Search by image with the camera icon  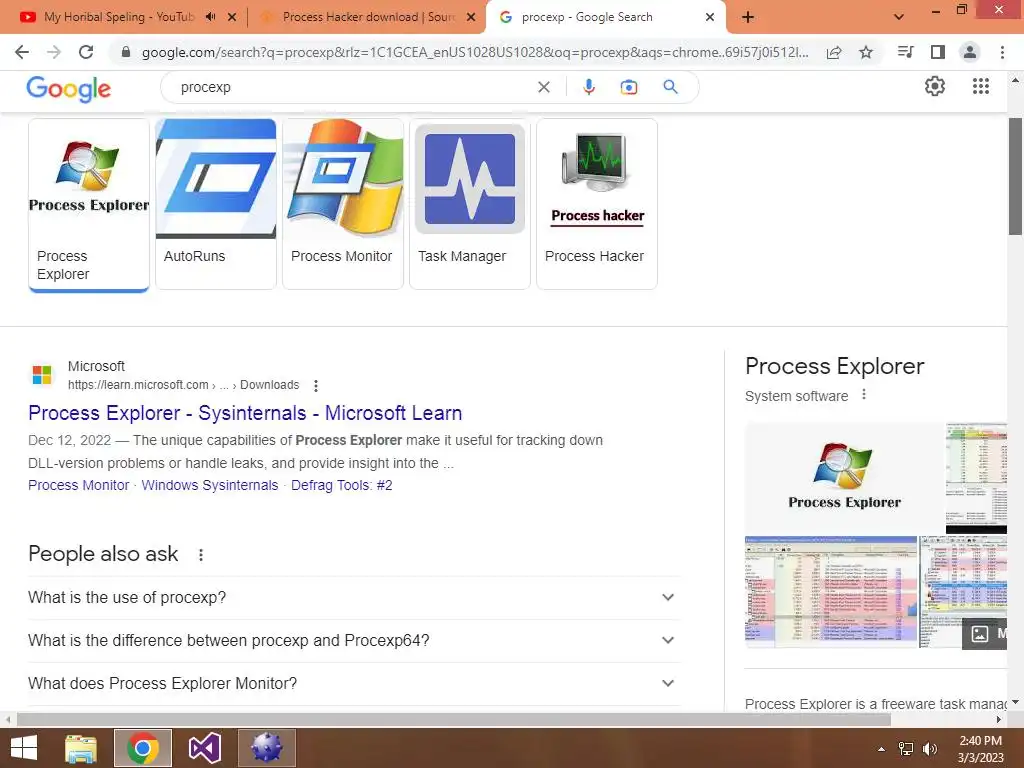point(628,87)
